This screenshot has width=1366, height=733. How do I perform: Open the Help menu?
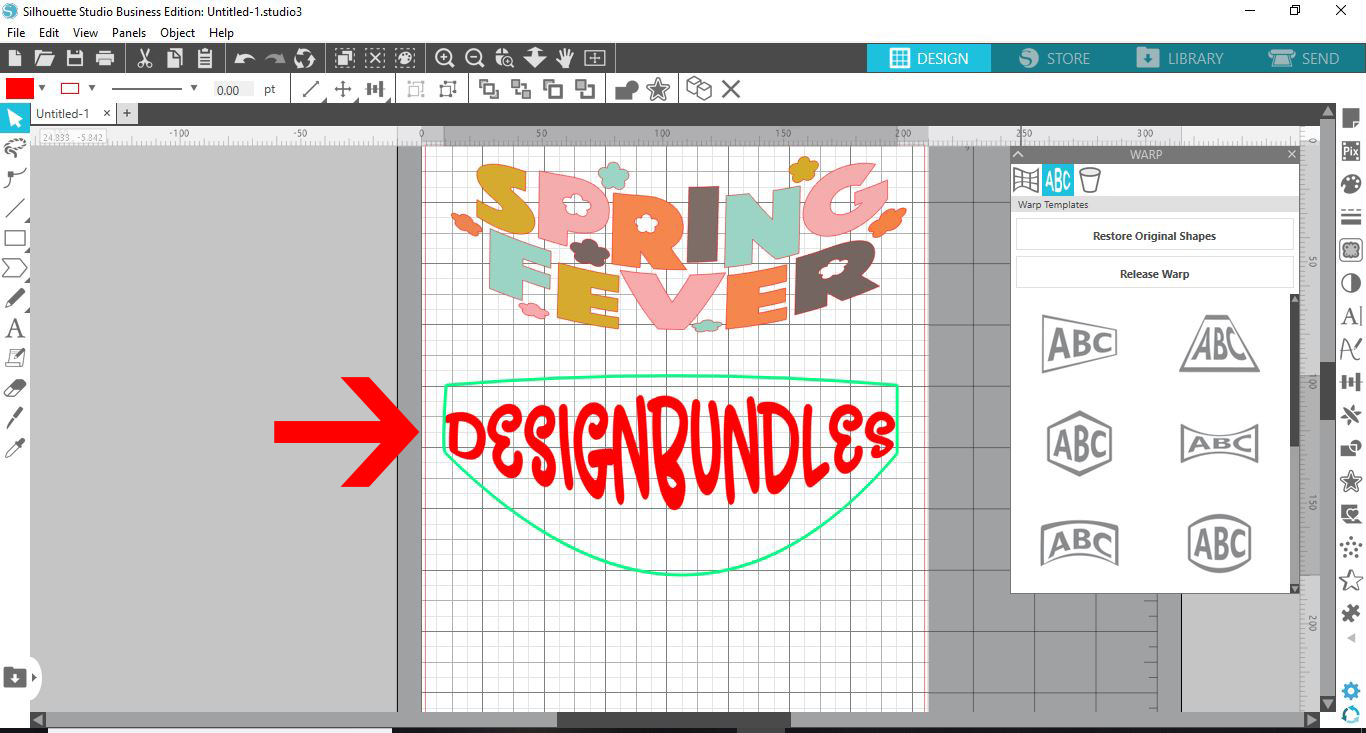(x=221, y=33)
